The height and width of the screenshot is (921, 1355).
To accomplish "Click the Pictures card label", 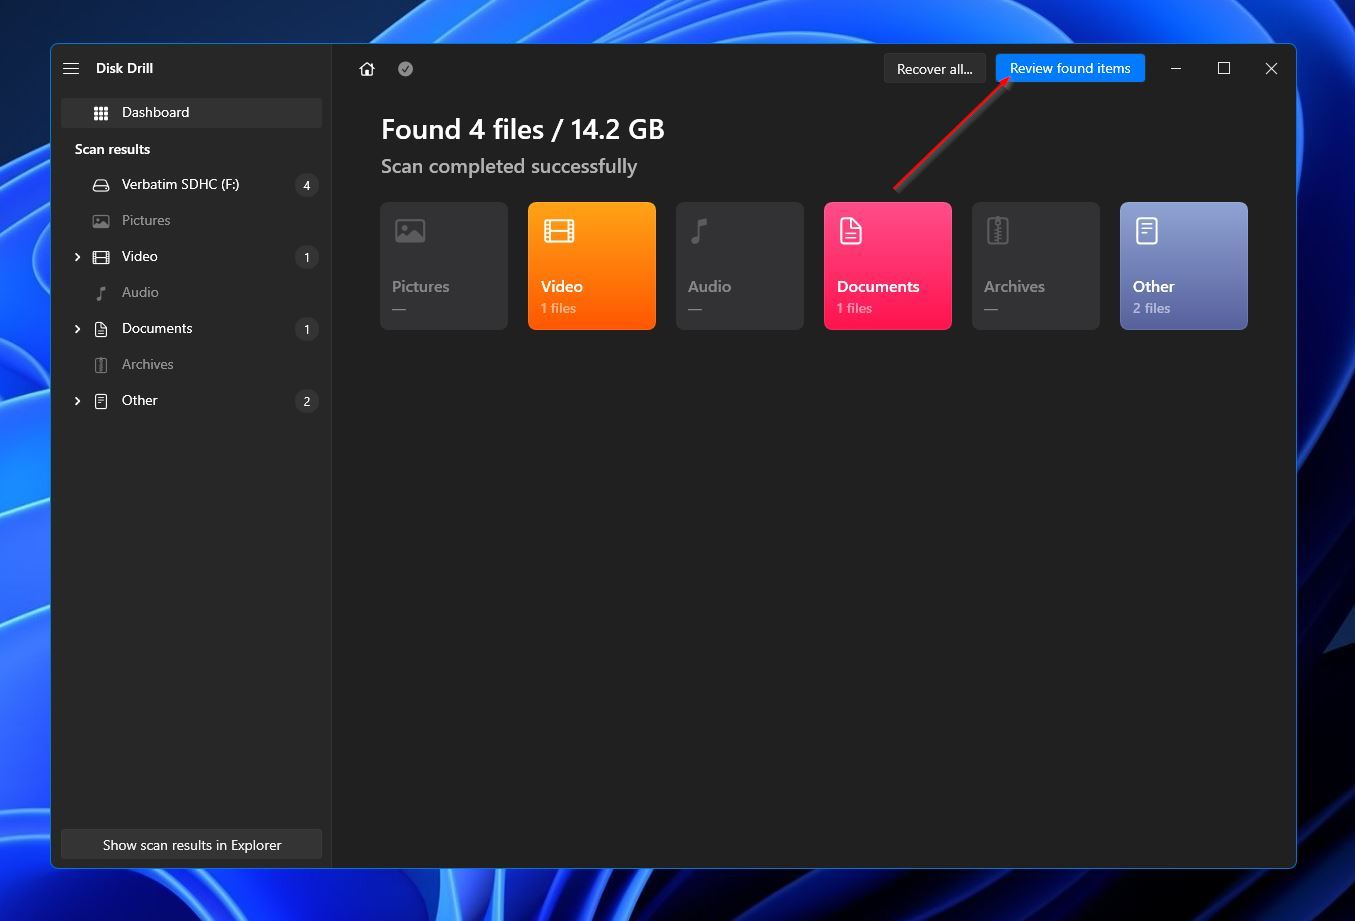I will 420,287.
